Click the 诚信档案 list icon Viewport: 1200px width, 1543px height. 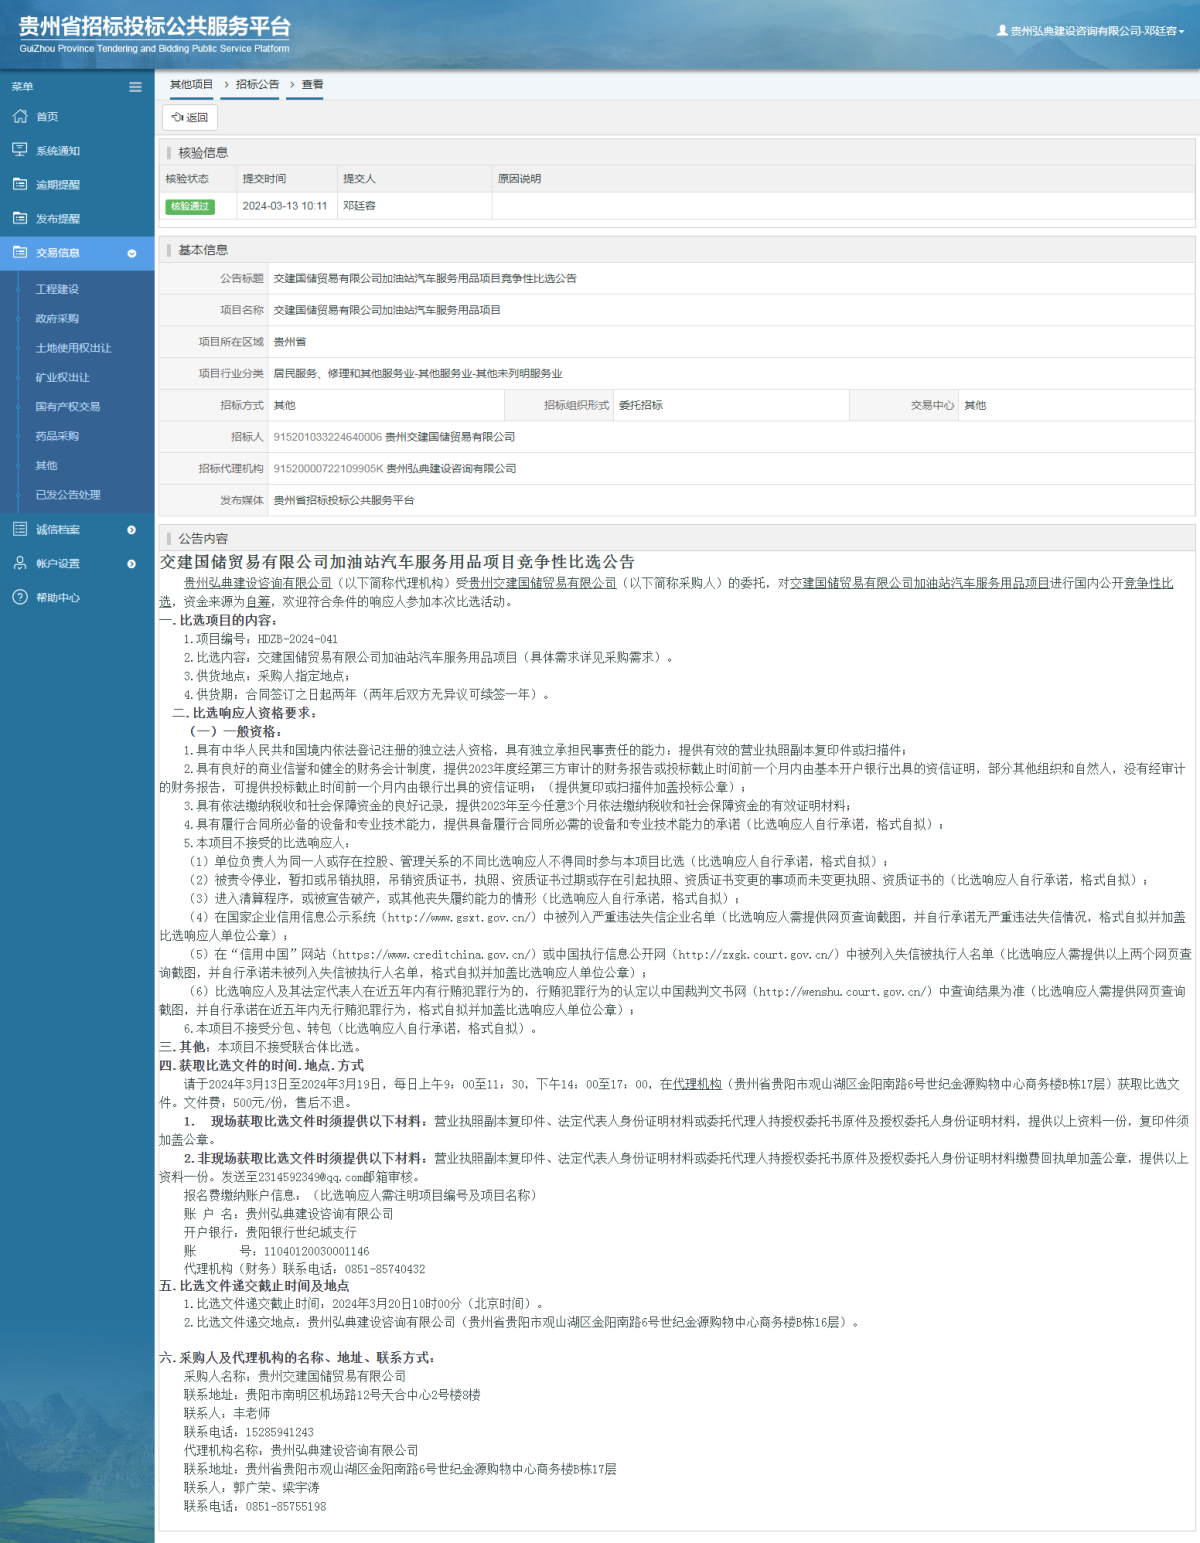point(20,529)
